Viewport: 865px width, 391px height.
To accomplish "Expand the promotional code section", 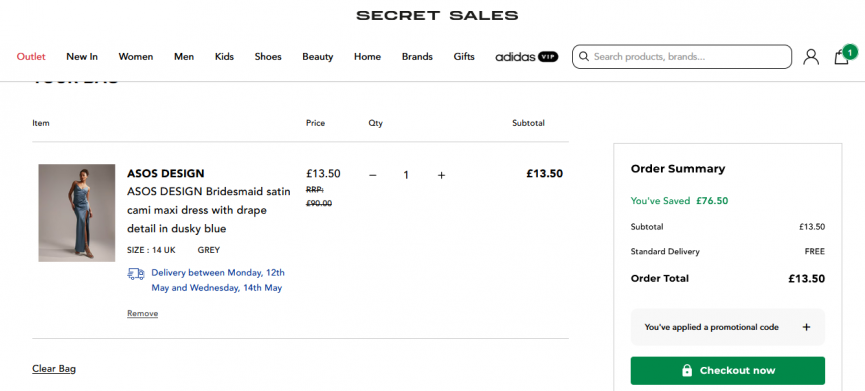I will pos(727,327).
